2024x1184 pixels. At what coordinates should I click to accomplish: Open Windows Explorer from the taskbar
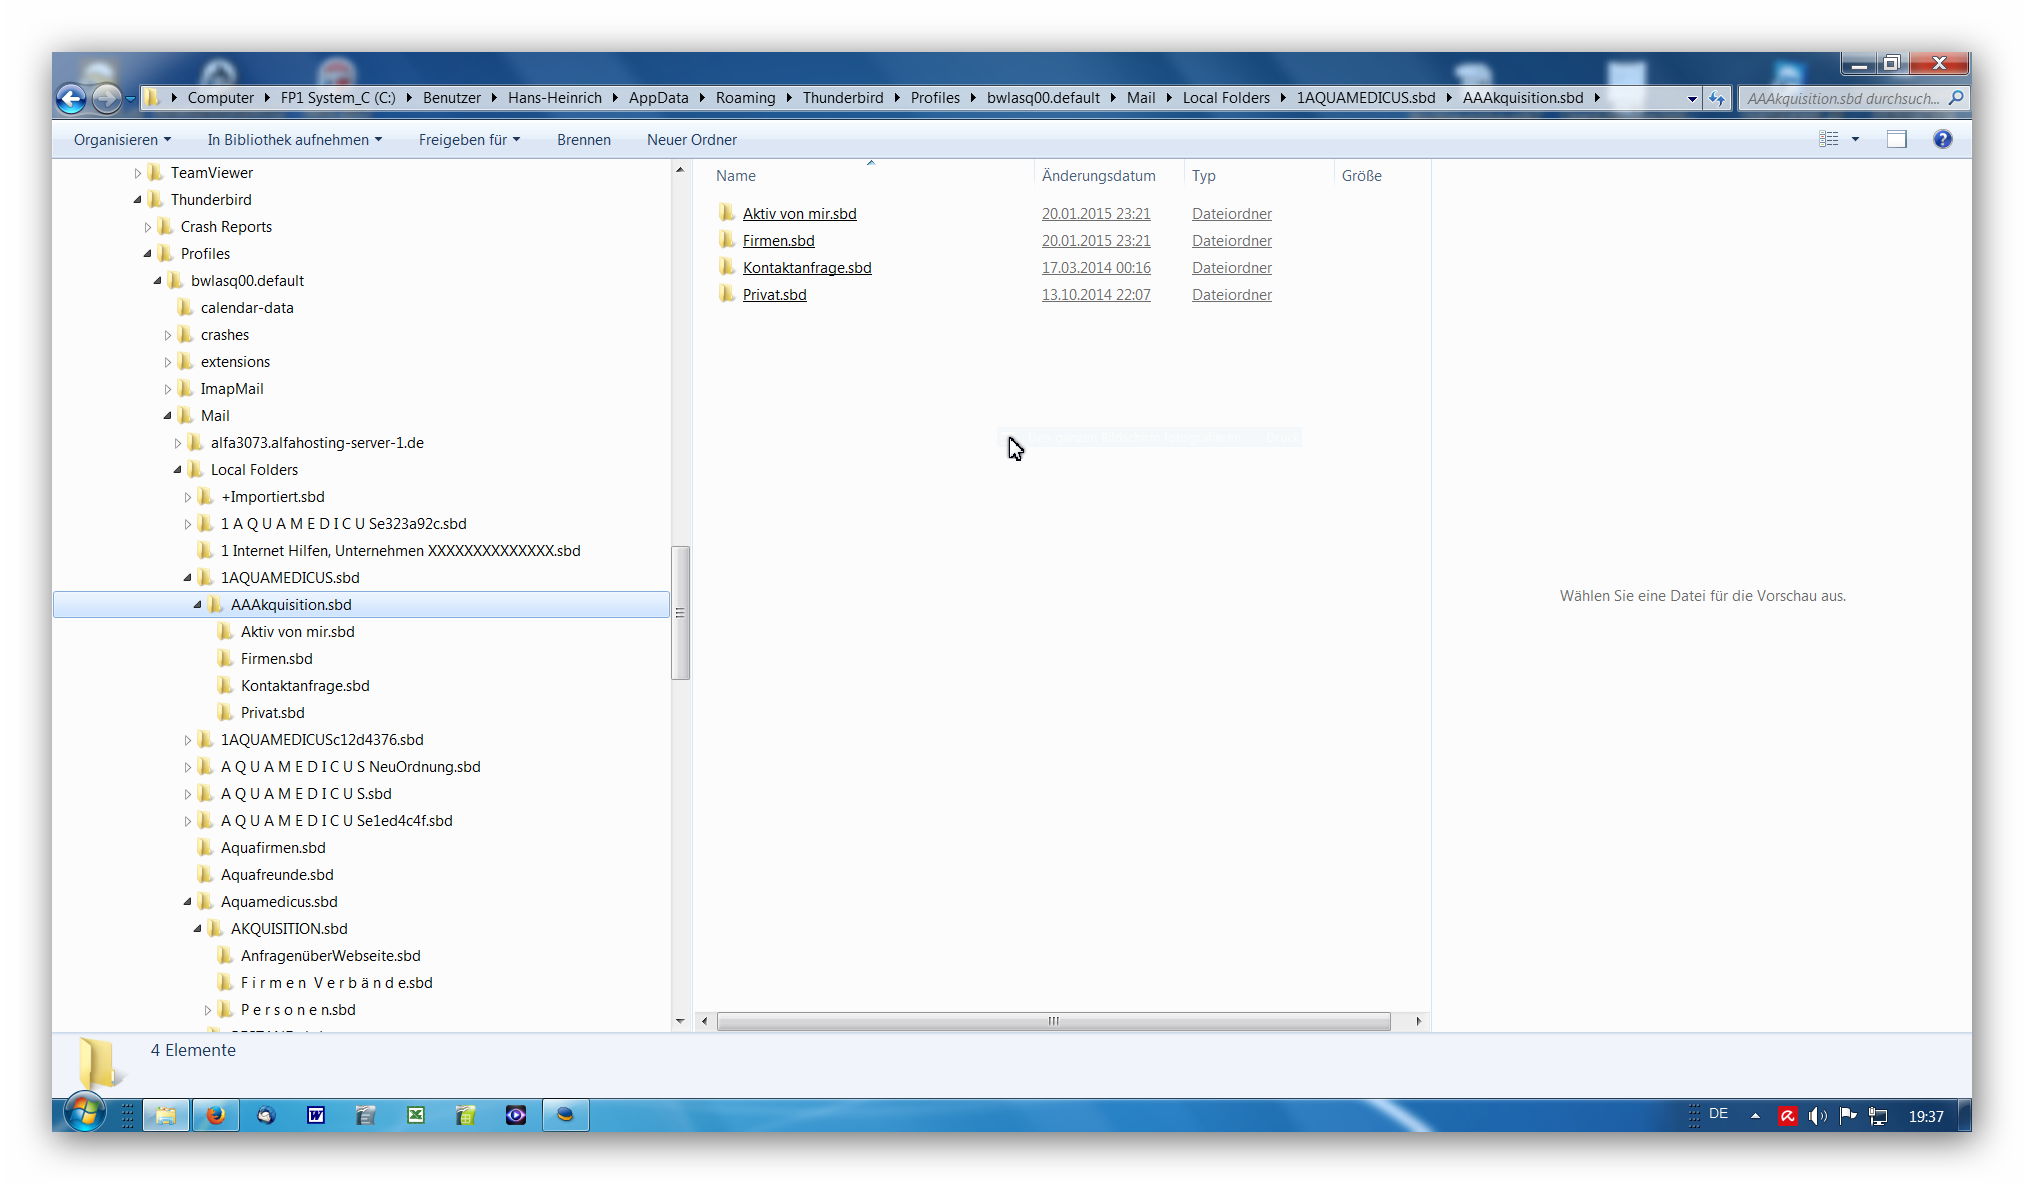pyautogui.click(x=166, y=1115)
